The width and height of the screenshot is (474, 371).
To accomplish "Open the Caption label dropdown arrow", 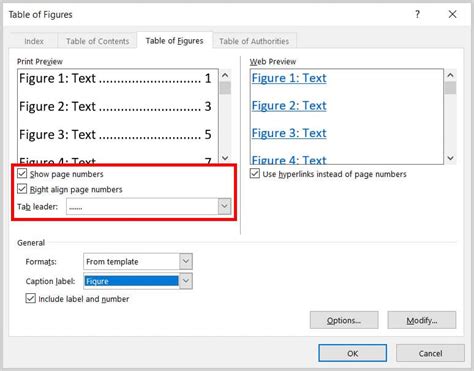I will click(186, 281).
